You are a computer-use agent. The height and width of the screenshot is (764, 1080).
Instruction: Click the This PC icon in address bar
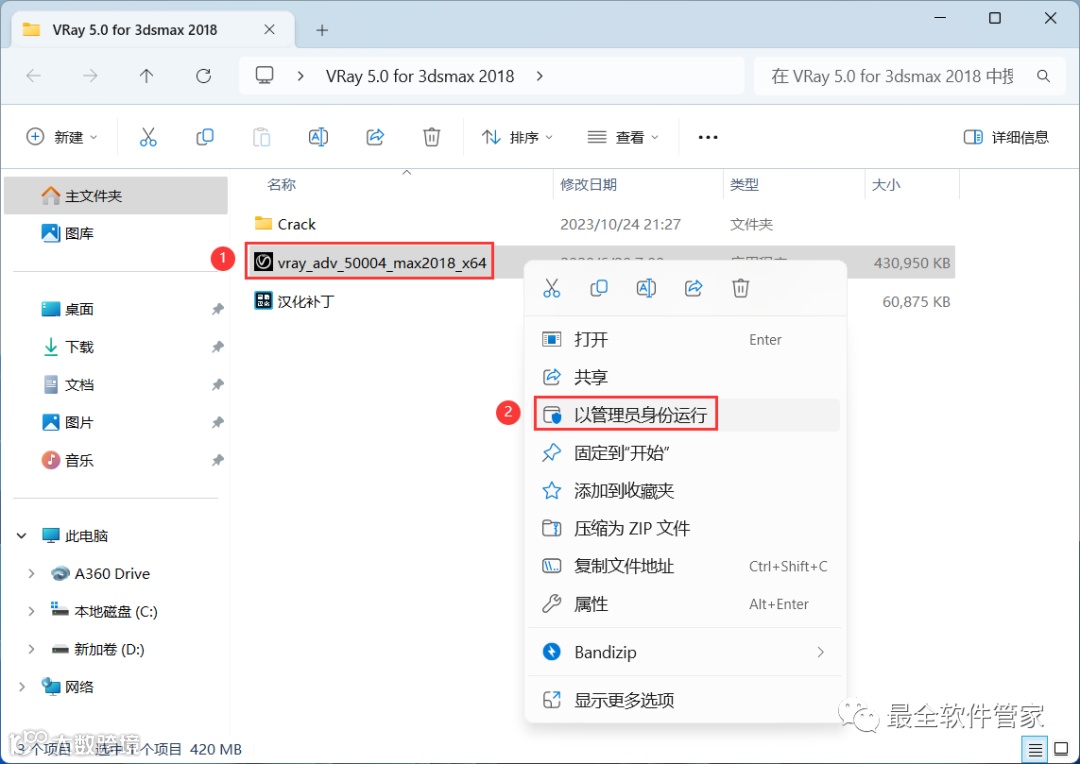tap(264, 75)
